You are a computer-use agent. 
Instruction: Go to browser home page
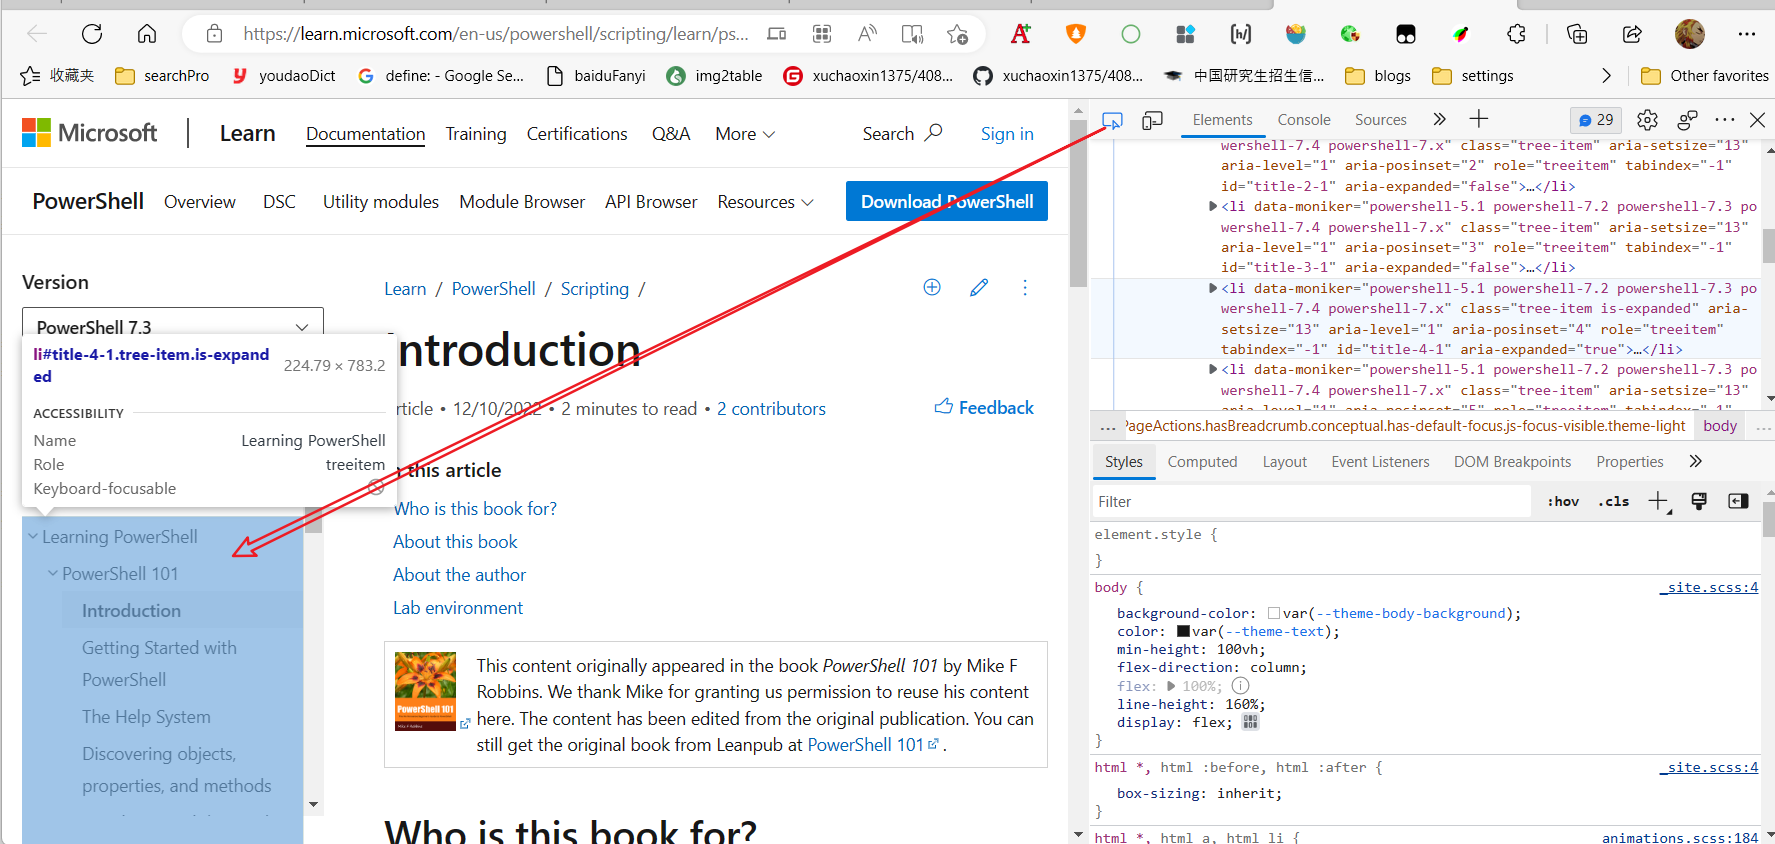pos(147,34)
